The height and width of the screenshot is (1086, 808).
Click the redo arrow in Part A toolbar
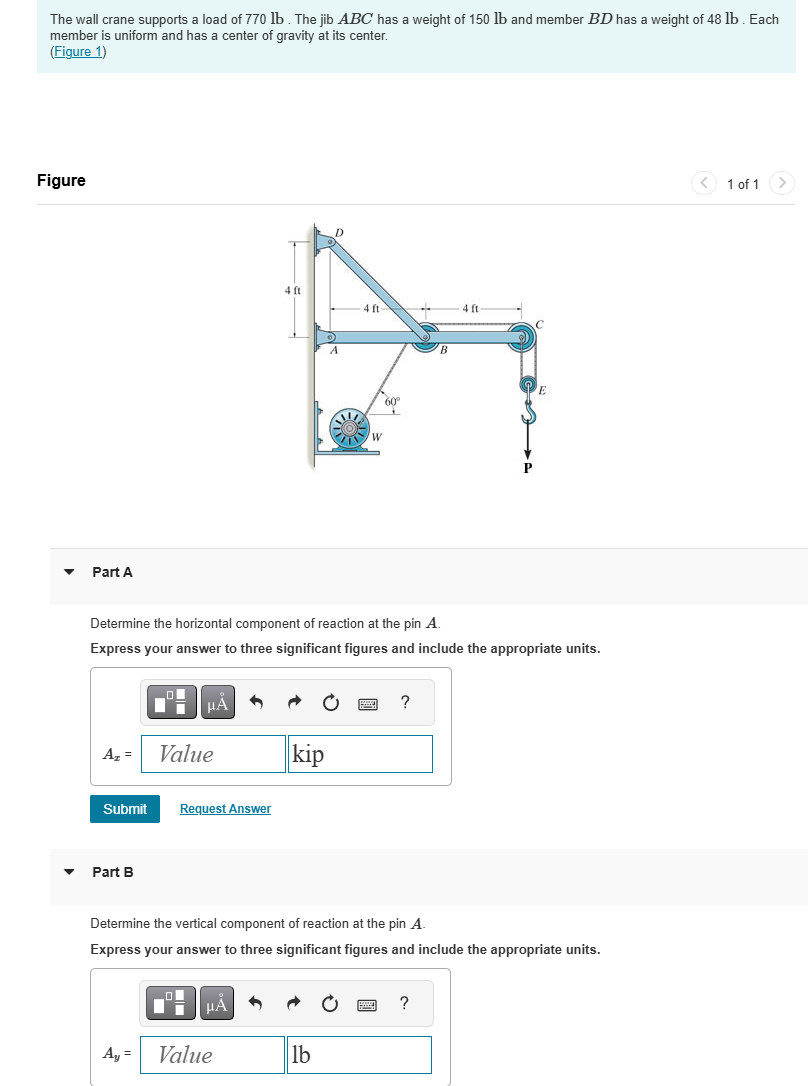click(292, 702)
